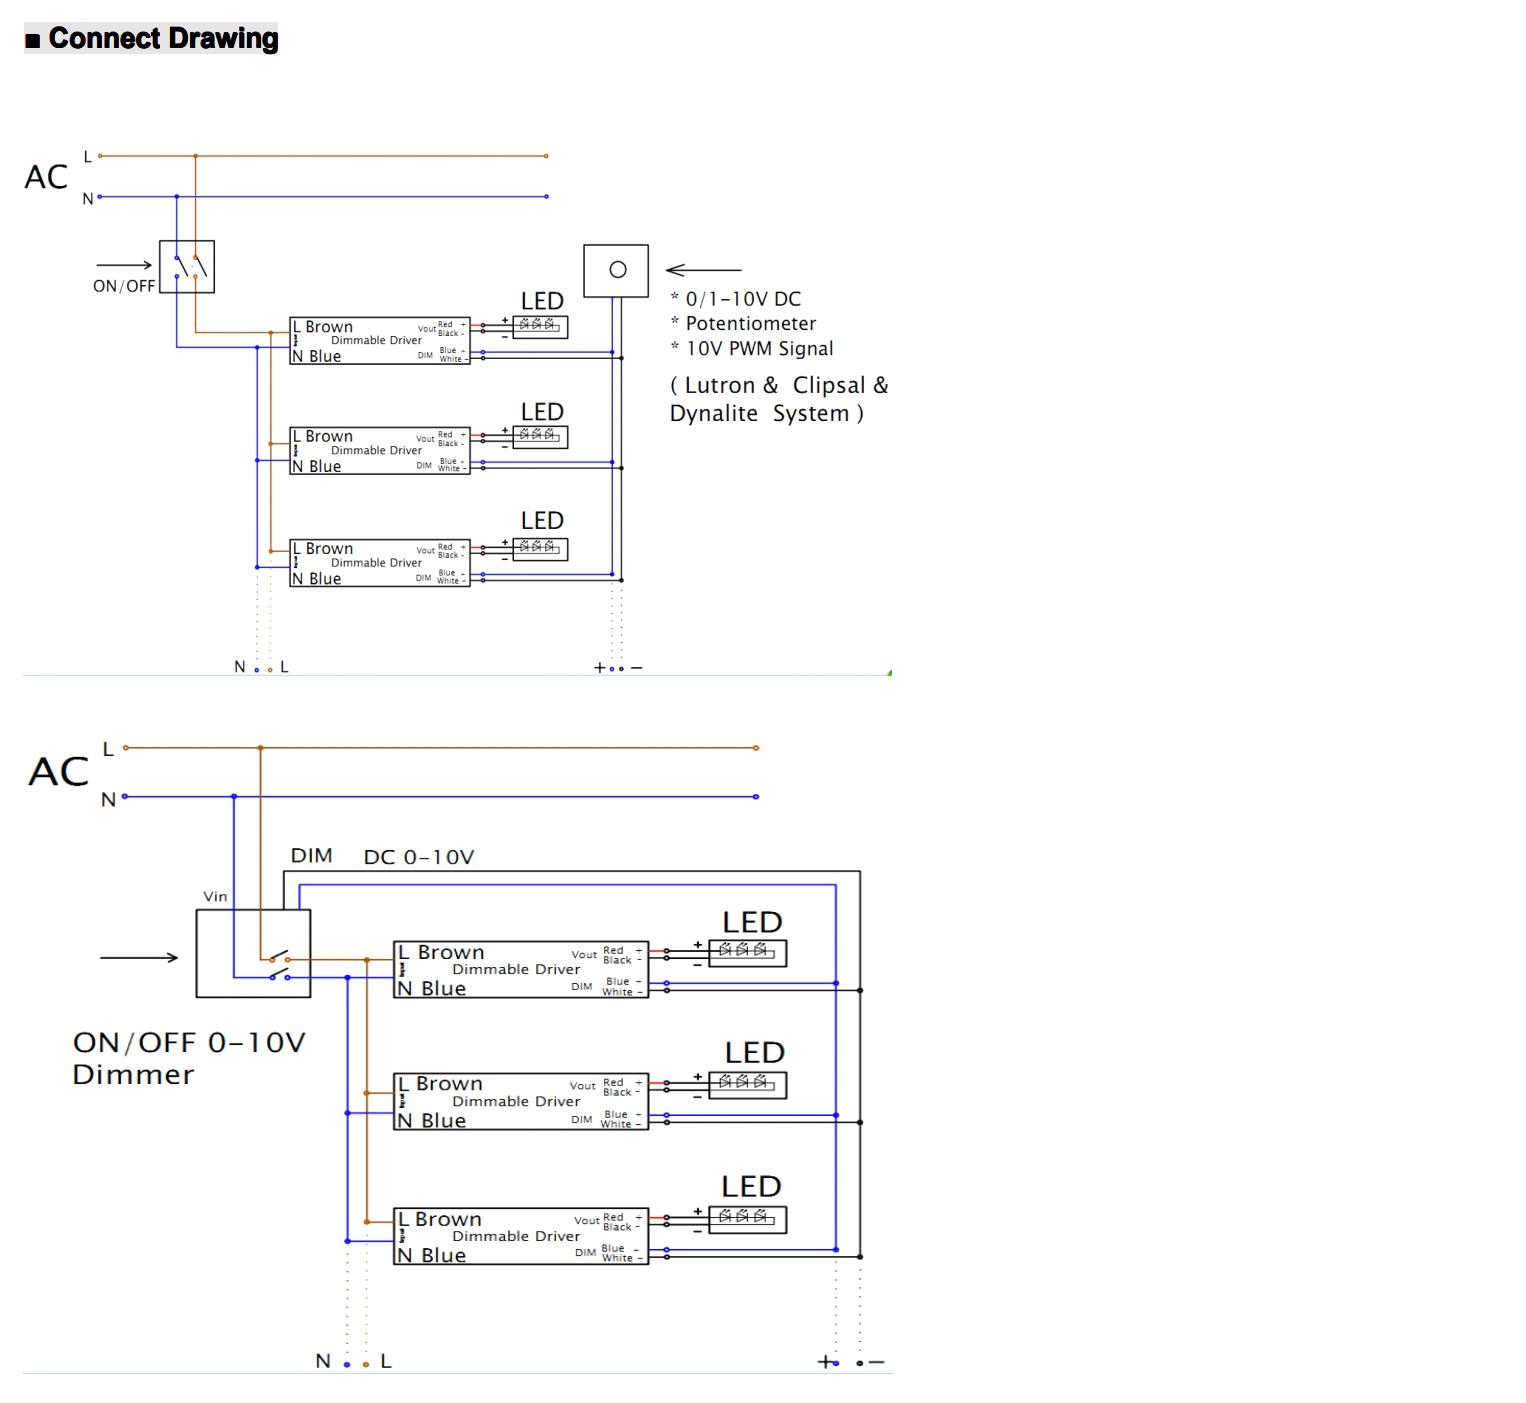This screenshot has width=1526, height=1403.
Task: Click the first Dimmable Driver box in the 0-10V dimmer diagram
Action: [521, 970]
